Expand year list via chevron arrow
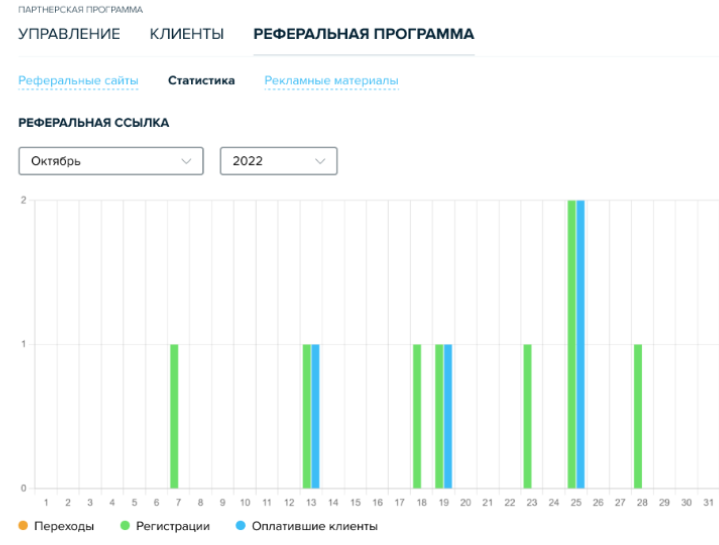This screenshot has width=719, height=545. click(320, 161)
